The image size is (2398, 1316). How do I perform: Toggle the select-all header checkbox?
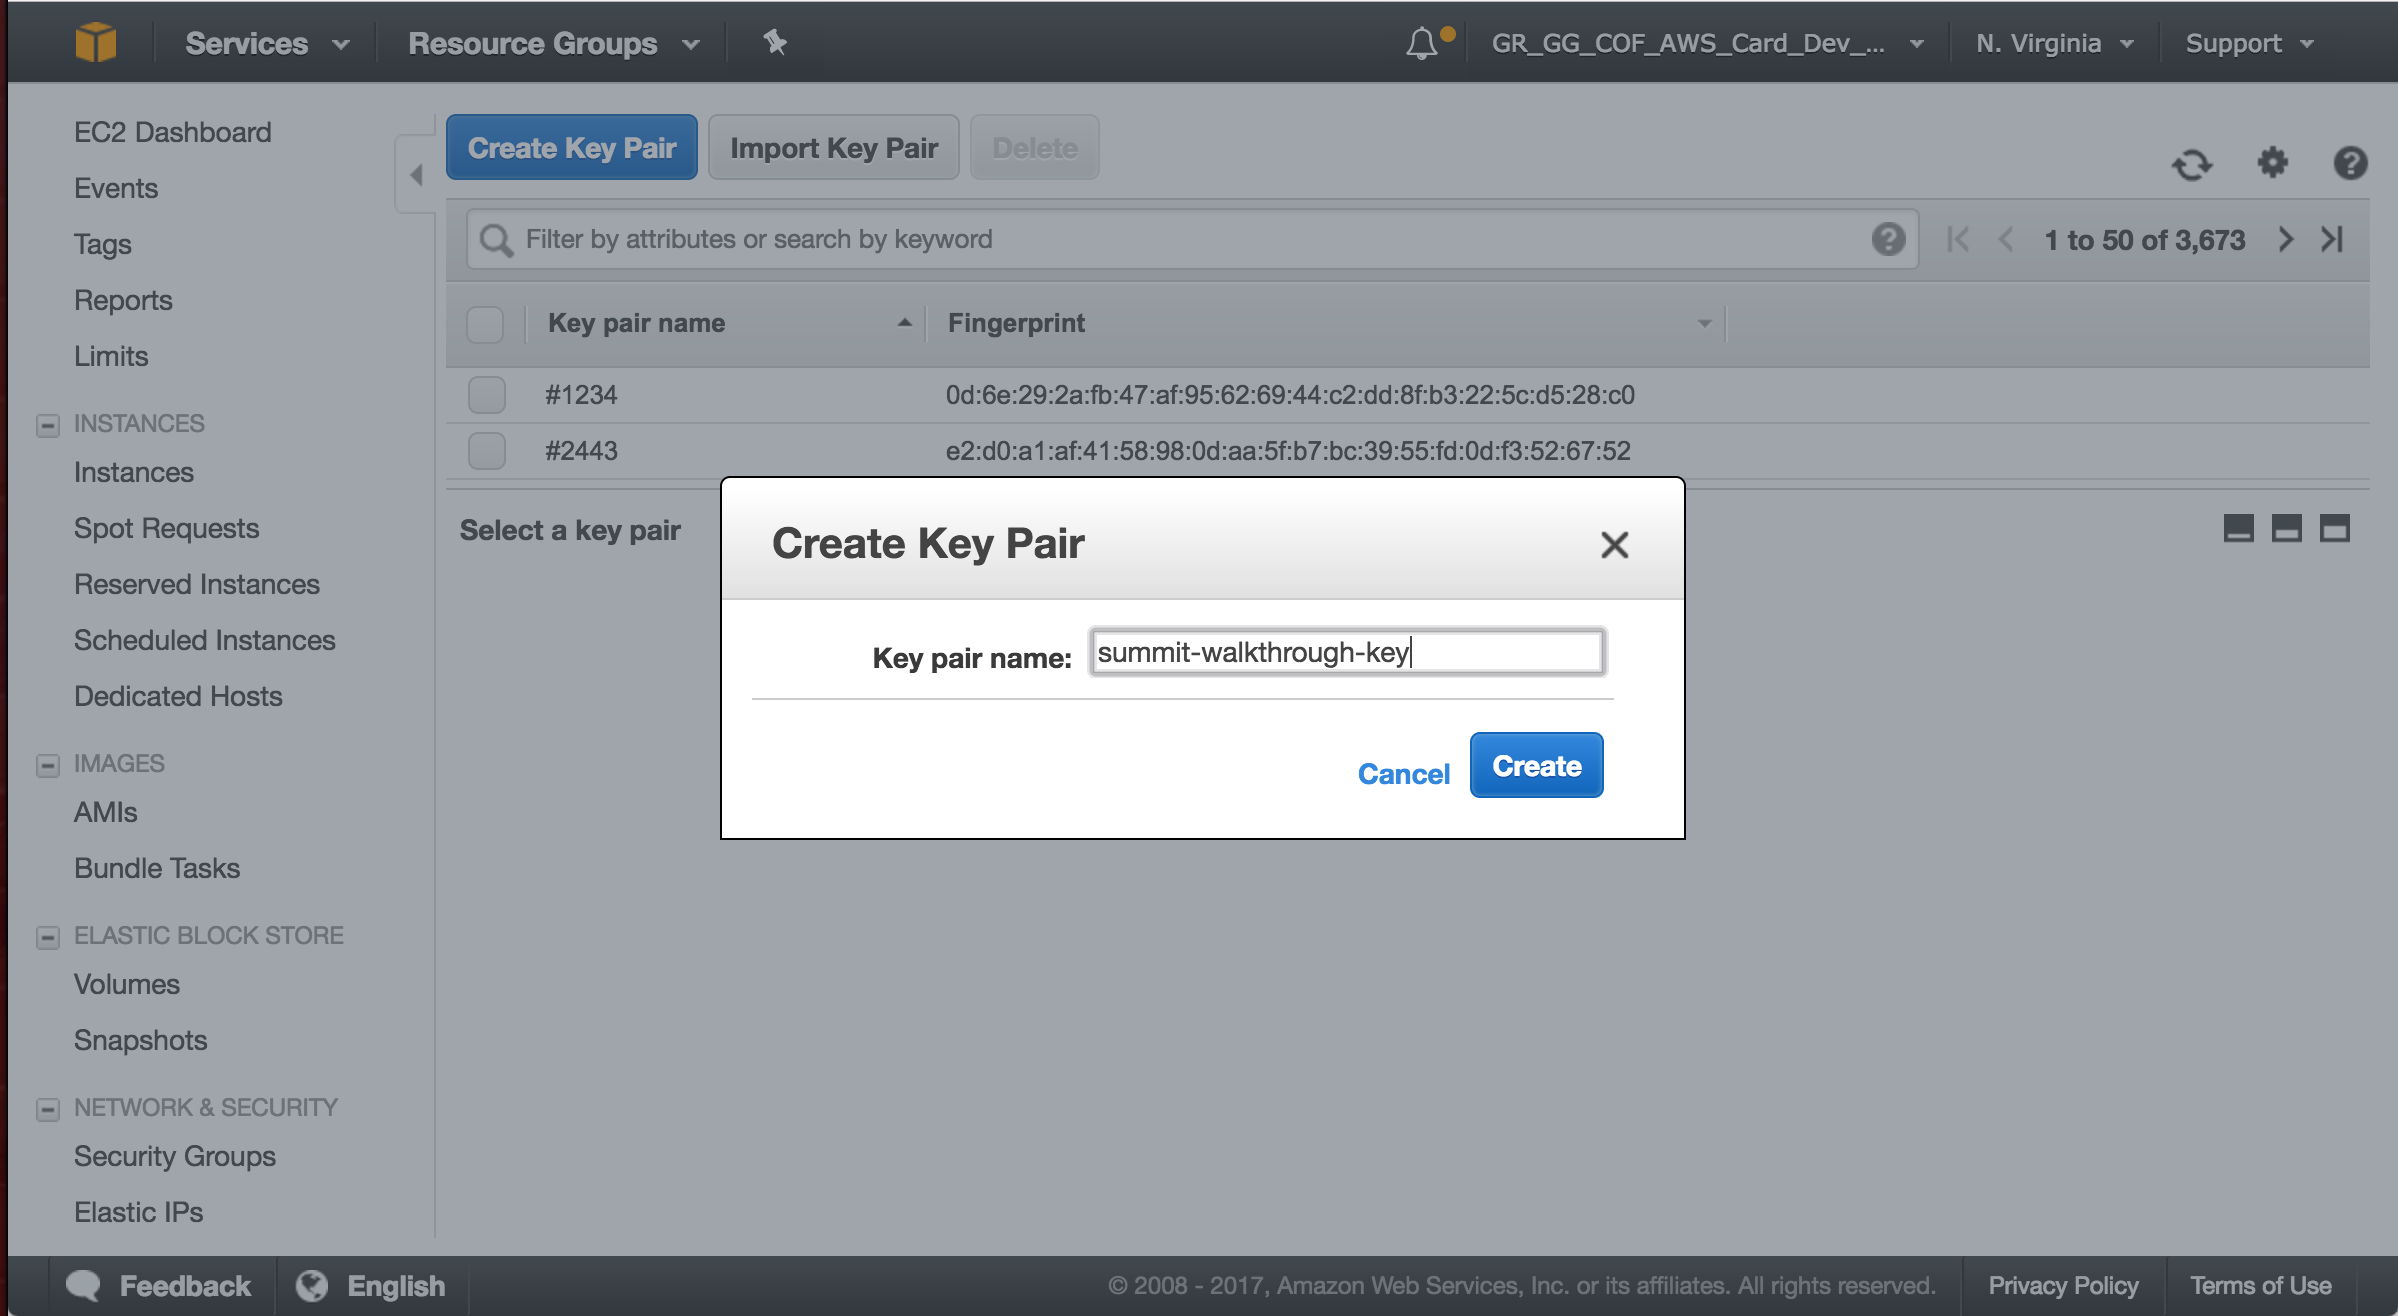tap(485, 324)
